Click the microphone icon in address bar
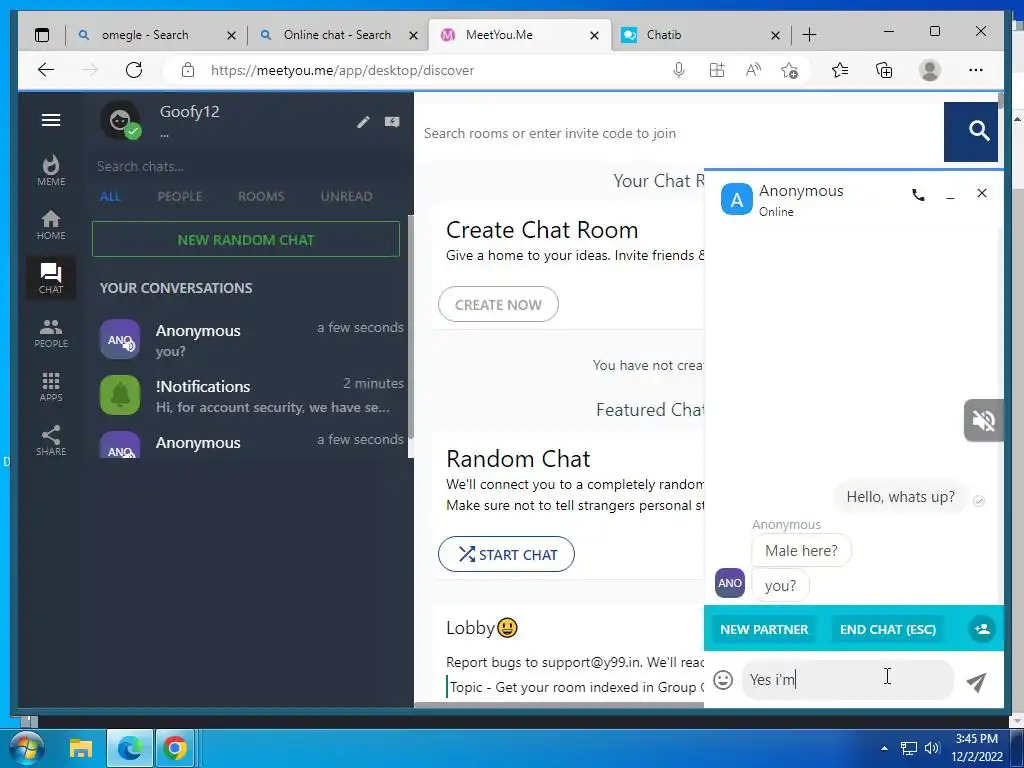 click(679, 70)
